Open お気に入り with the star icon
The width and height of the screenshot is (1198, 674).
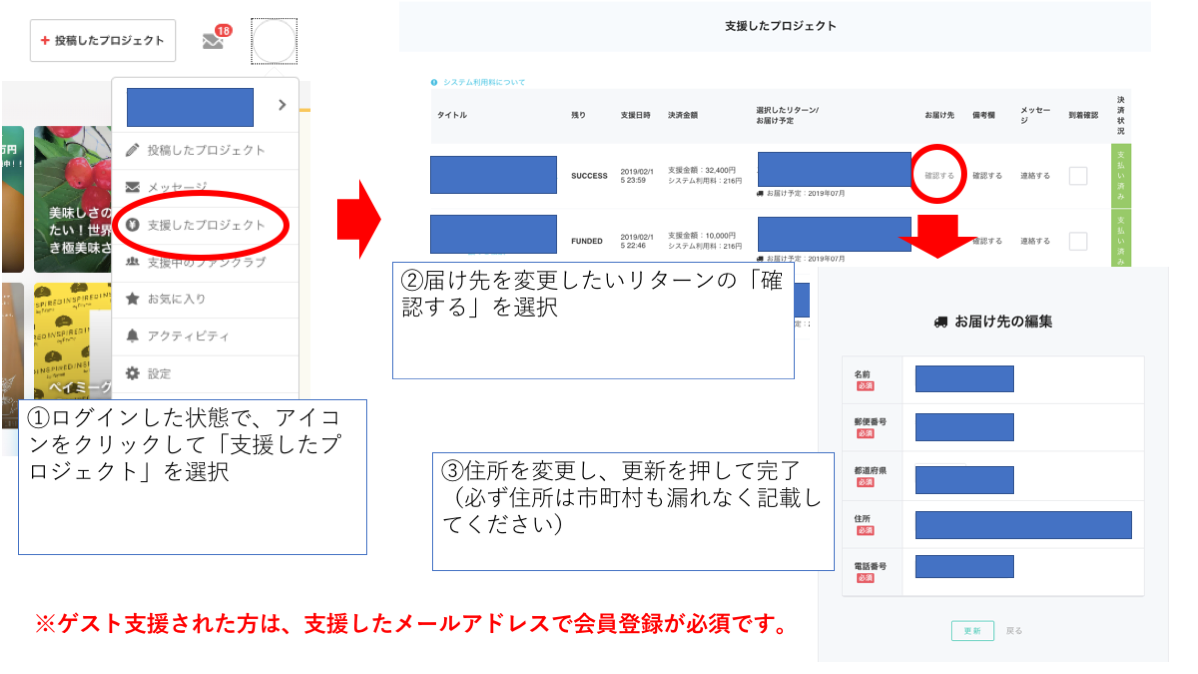[176, 298]
